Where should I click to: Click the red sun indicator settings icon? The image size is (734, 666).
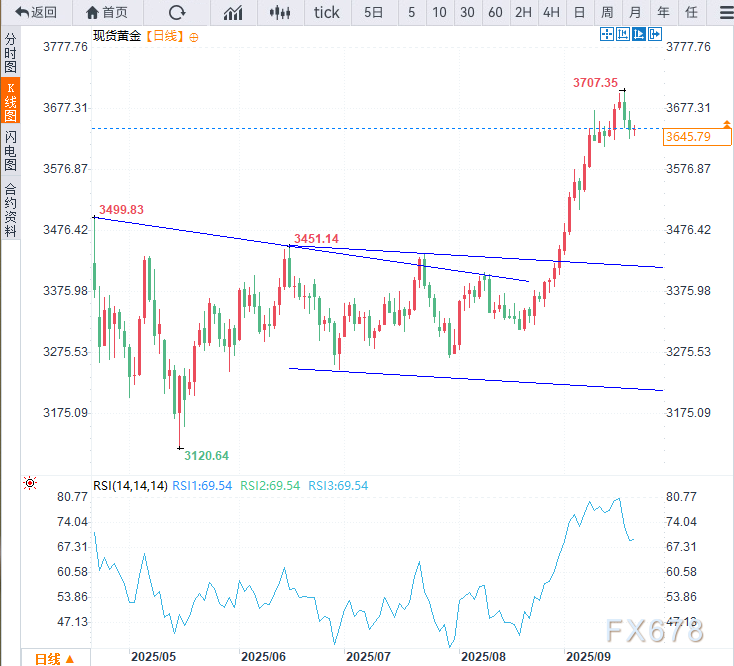click(30, 483)
